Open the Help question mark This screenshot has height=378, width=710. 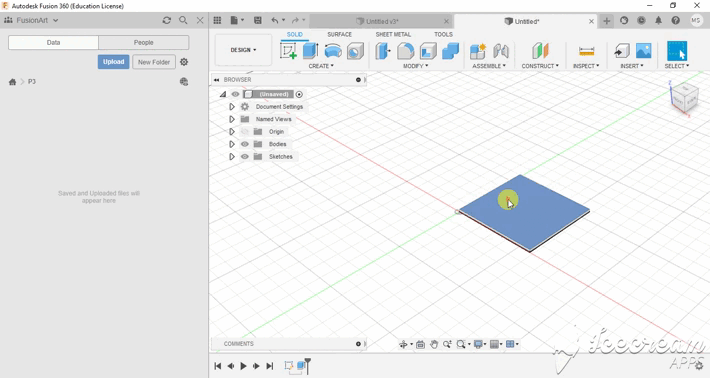(676, 20)
